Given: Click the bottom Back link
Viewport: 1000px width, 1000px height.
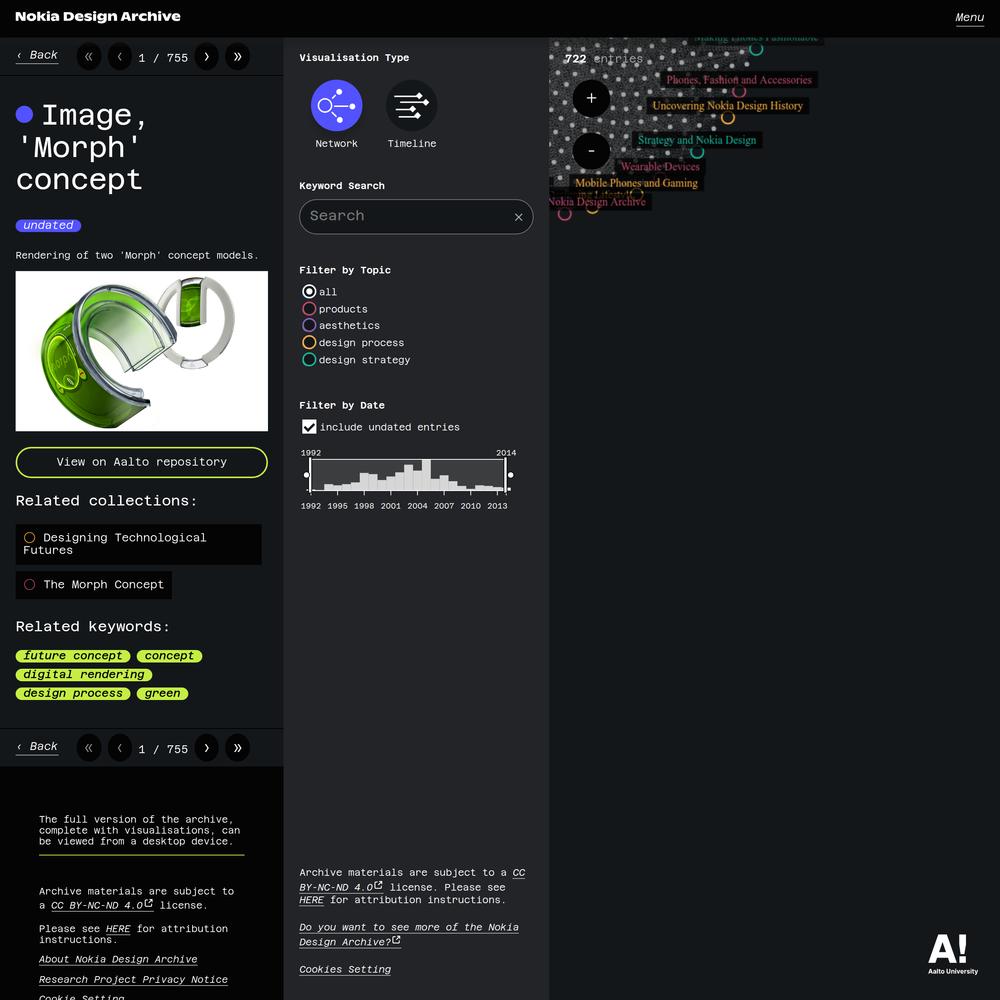Looking at the screenshot, I should pyautogui.click(x=38, y=747).
